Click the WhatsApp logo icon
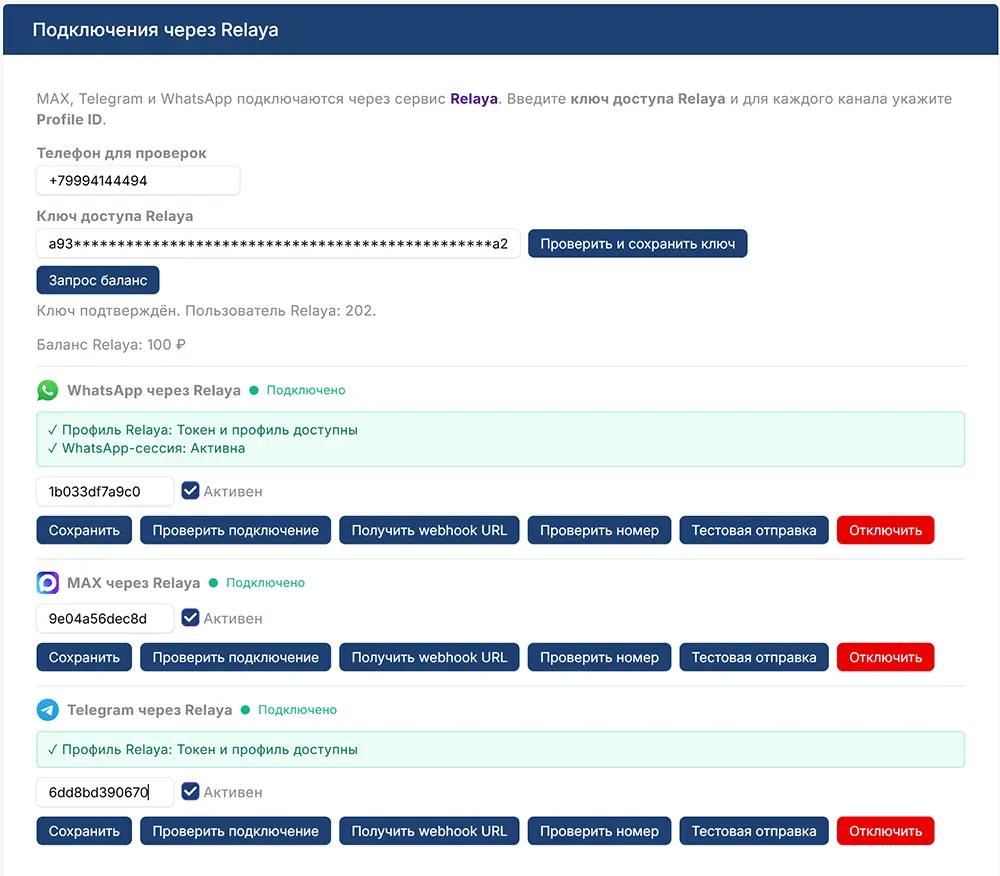The height and width of the screenshot is (876, 1000). [47, 390]
